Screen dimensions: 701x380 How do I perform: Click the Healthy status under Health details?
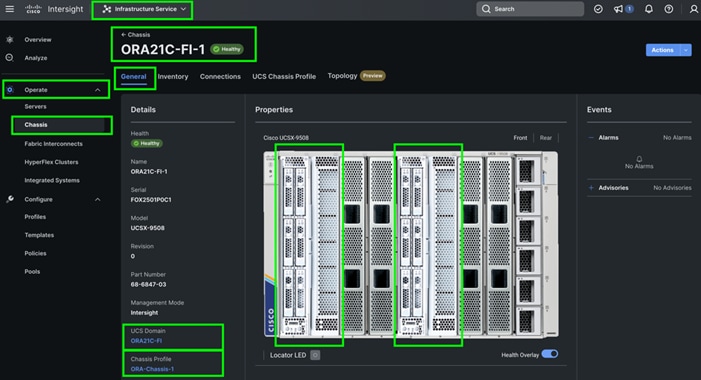[147, 144]
